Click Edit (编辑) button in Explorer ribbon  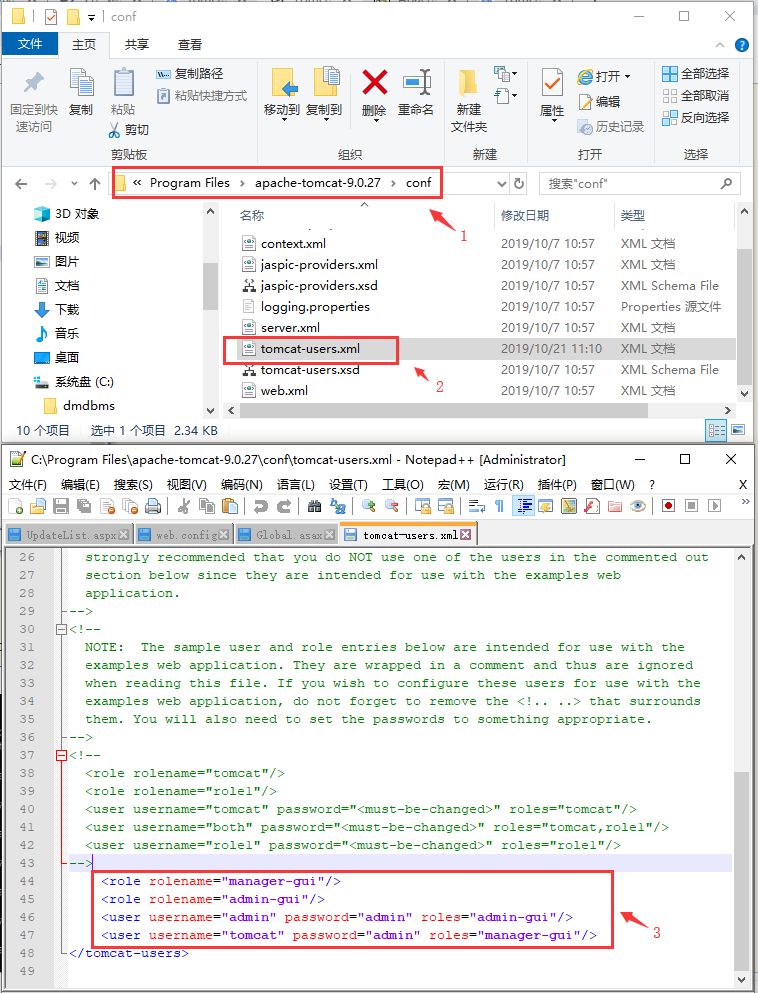pyautogui.click(x=599, y=101)
